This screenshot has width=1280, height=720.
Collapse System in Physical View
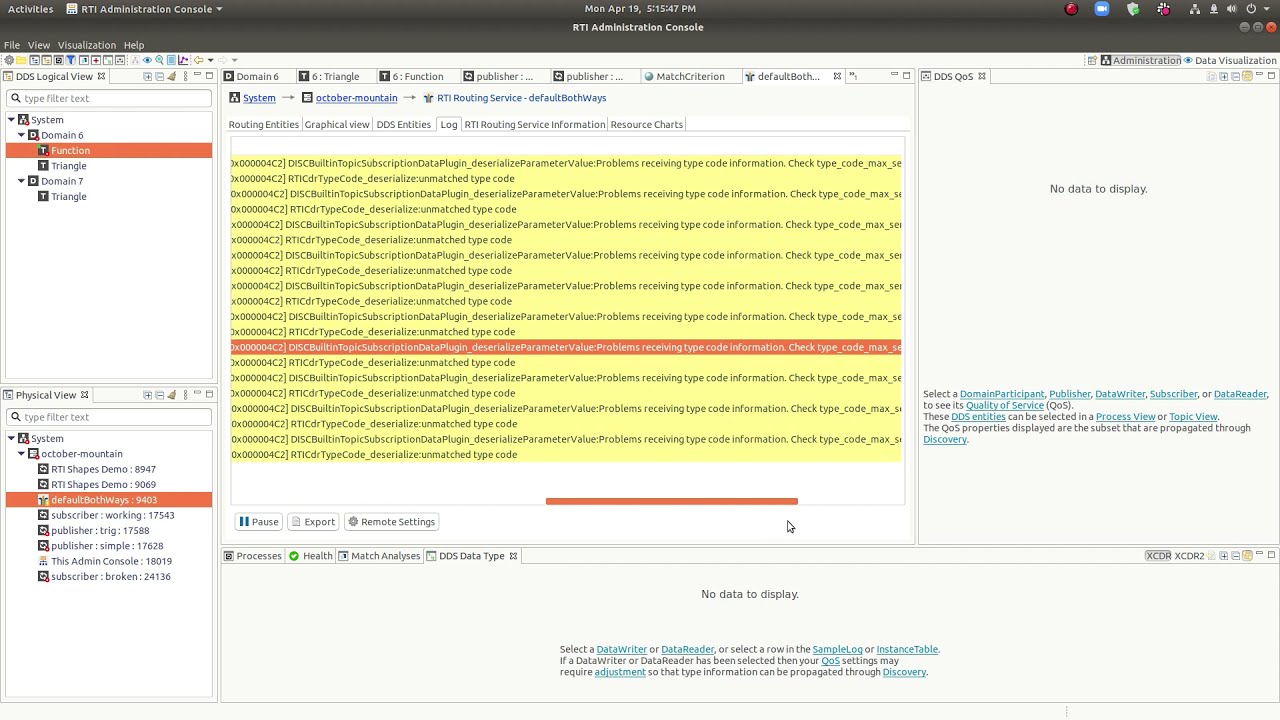pos(11,439)
